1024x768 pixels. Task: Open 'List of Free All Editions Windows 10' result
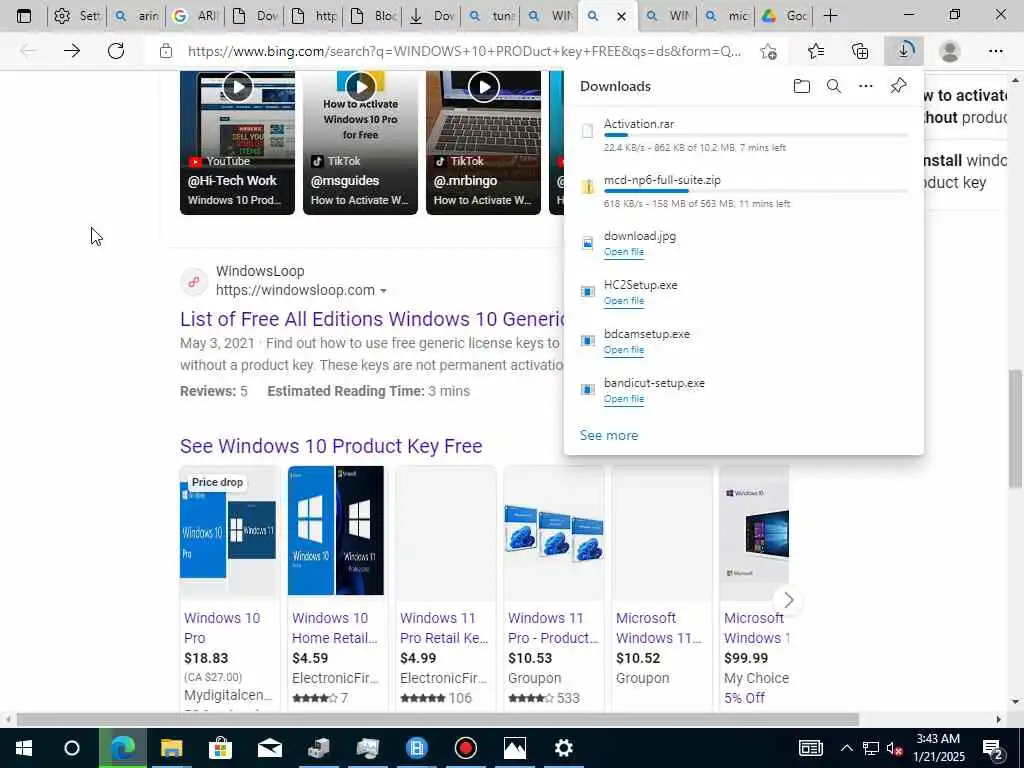coord(373,319)
